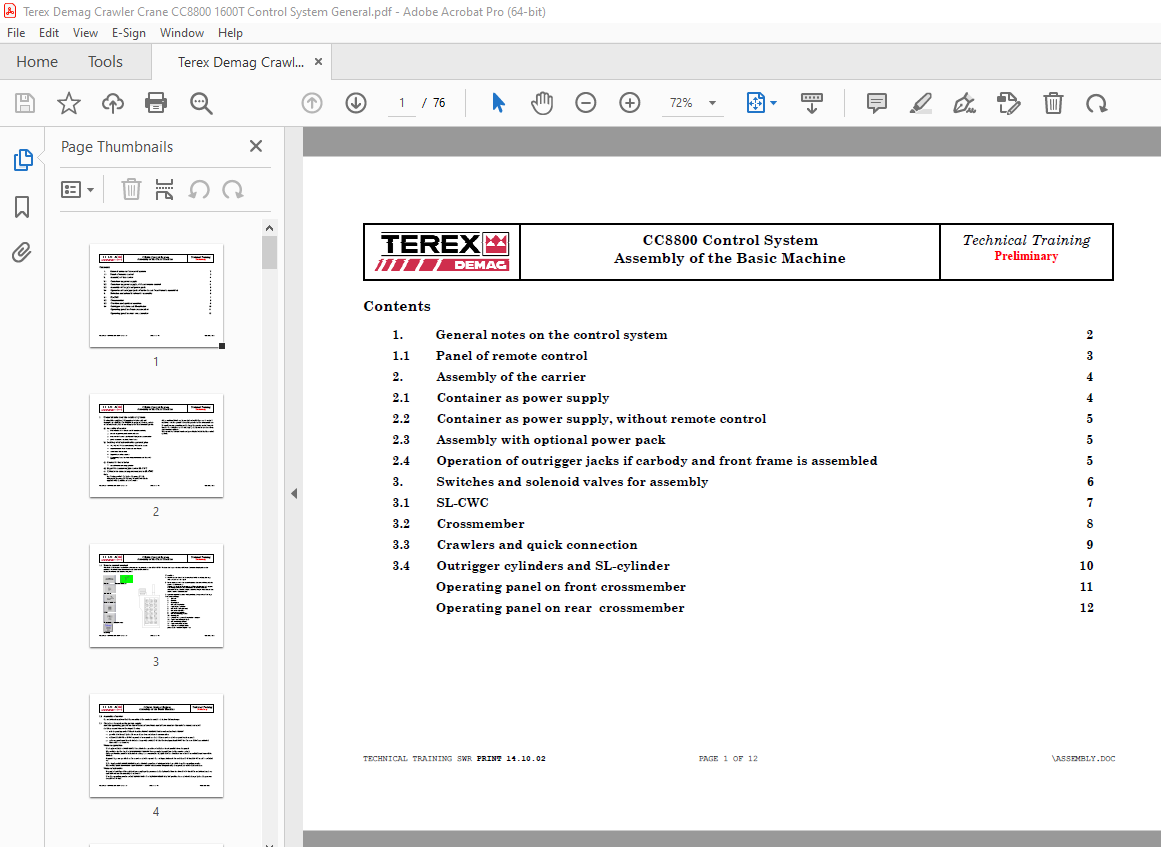Open the Bookmarks sidebar panel
This screenshot has height=847, width=1161.
[22, 207]
